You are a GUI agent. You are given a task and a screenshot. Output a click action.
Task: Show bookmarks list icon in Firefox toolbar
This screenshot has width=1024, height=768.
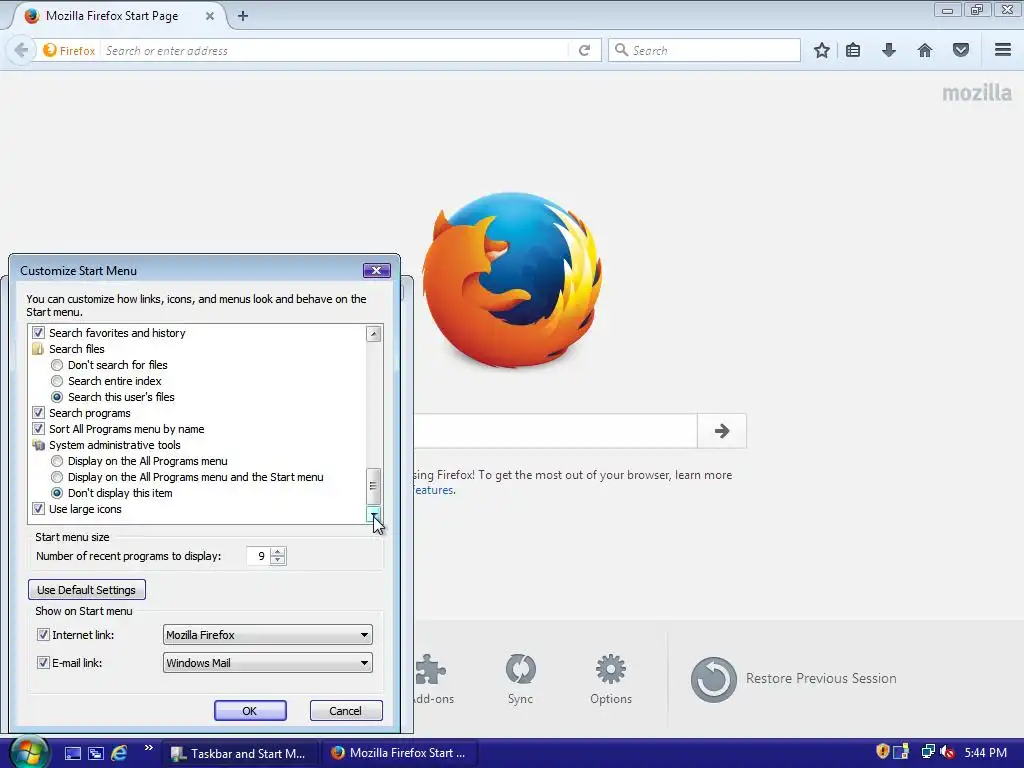click(x=853, y=50)
